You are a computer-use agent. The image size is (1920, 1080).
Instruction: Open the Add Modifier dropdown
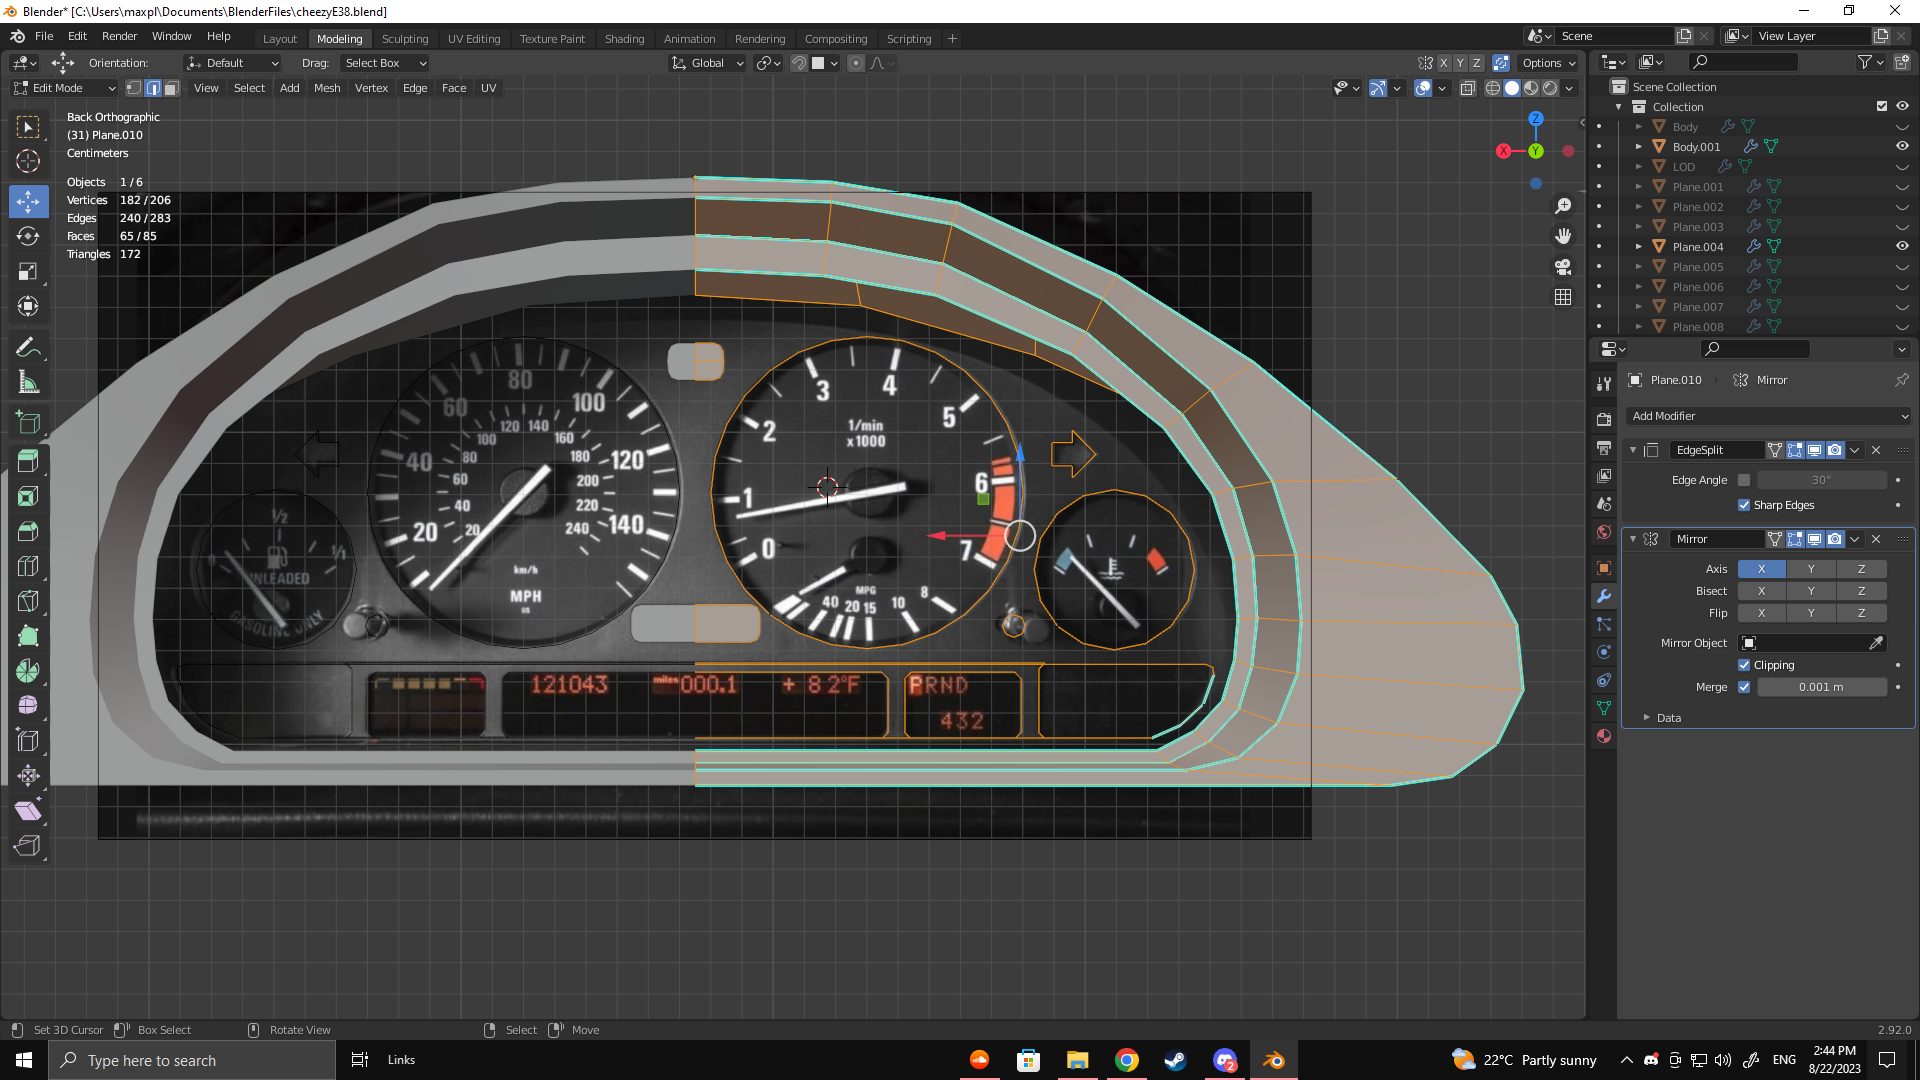tap(1768, 416)
